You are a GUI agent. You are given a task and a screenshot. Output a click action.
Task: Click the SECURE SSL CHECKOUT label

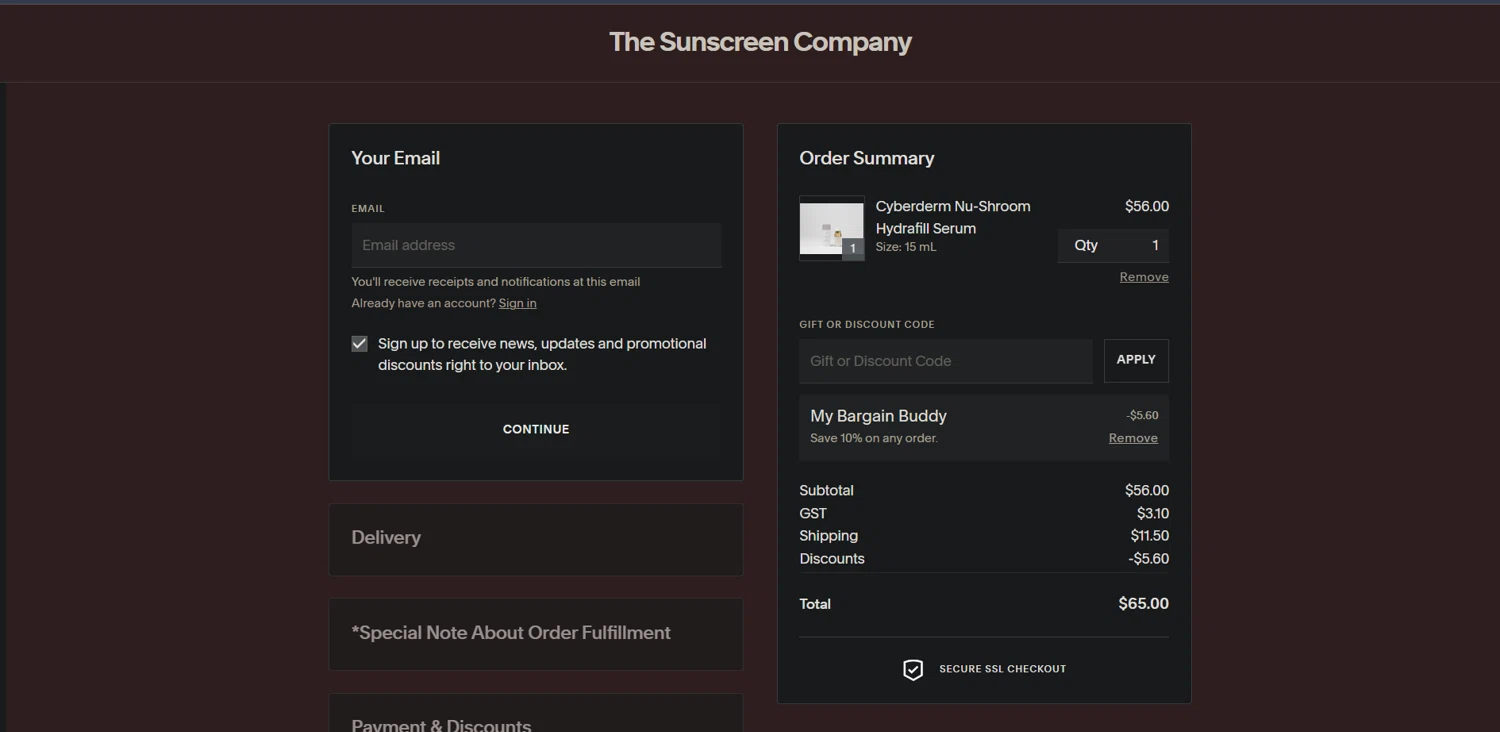point(1002,669)
